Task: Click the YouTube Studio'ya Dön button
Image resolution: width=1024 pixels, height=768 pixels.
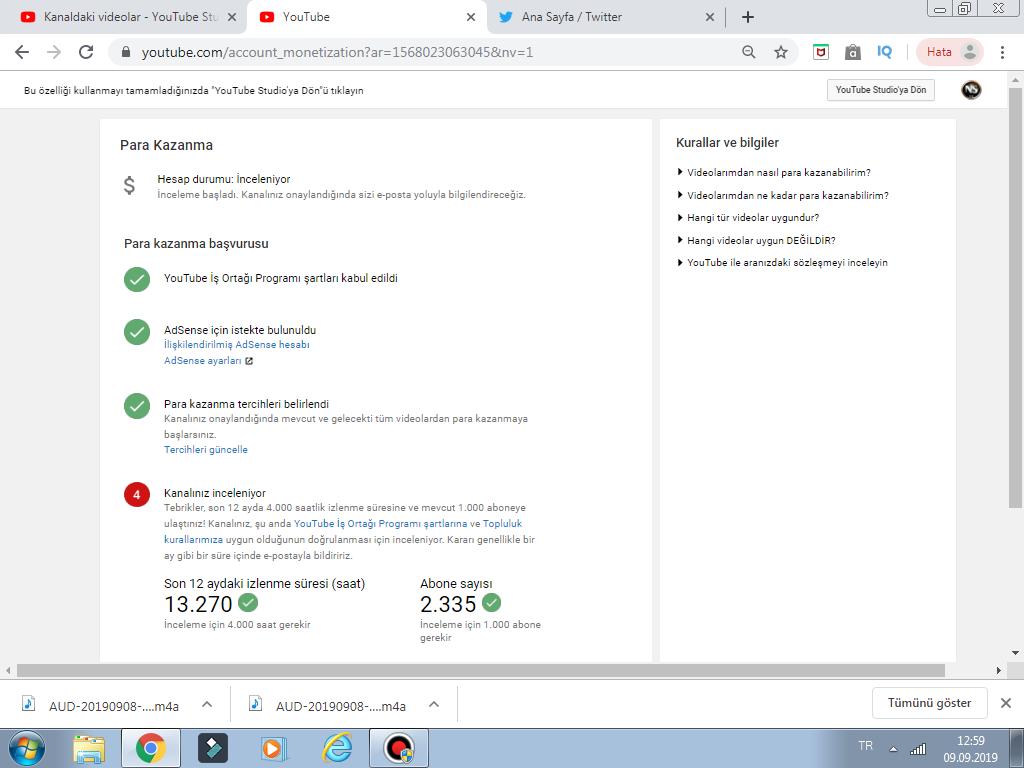Action: (880, 90)
